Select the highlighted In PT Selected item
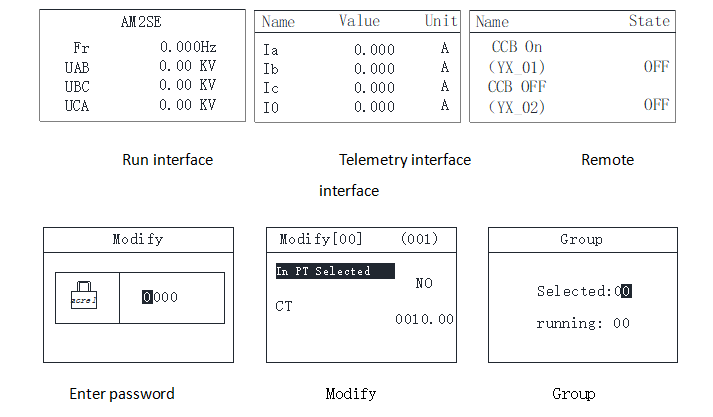The image size is (713, 417). (x=334, y=271)
